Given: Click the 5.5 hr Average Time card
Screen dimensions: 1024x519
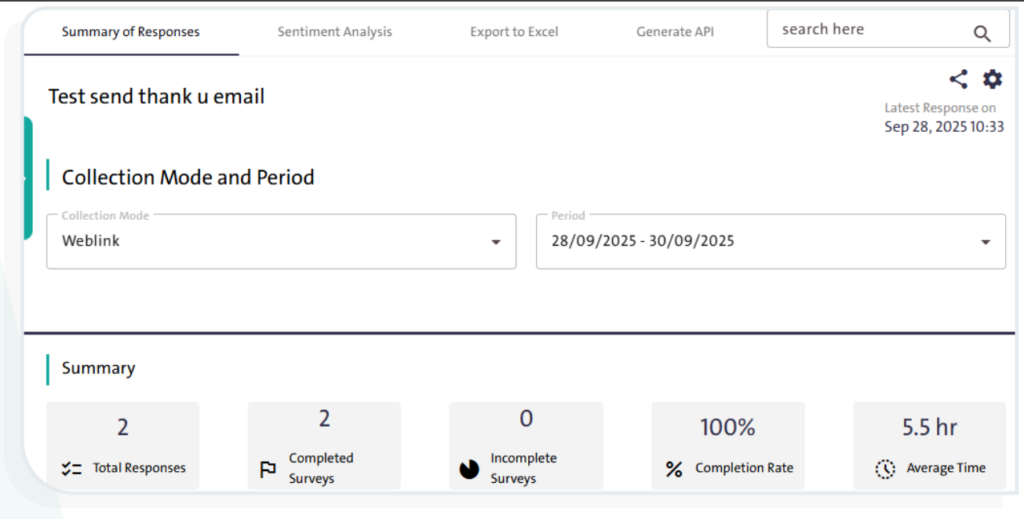Looking at the screenshot, I should point(929,445).
